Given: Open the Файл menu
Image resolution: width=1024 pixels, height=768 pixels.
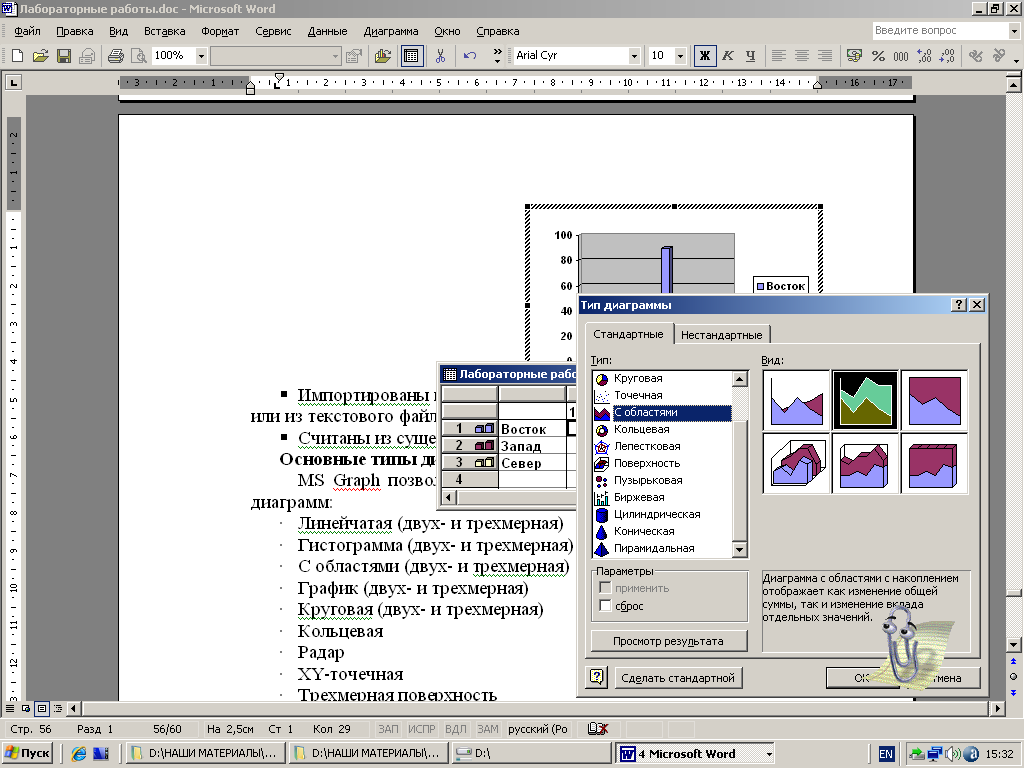Looking at the screenshot, I should (x=27, y=31).
